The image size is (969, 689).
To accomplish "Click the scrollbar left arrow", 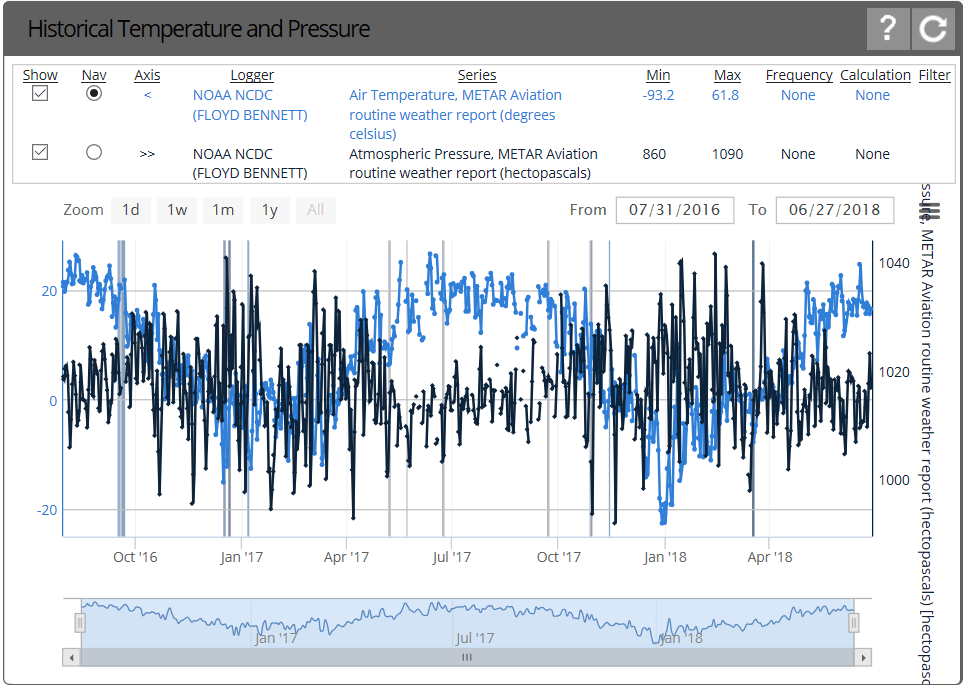I will click(71, 657).
